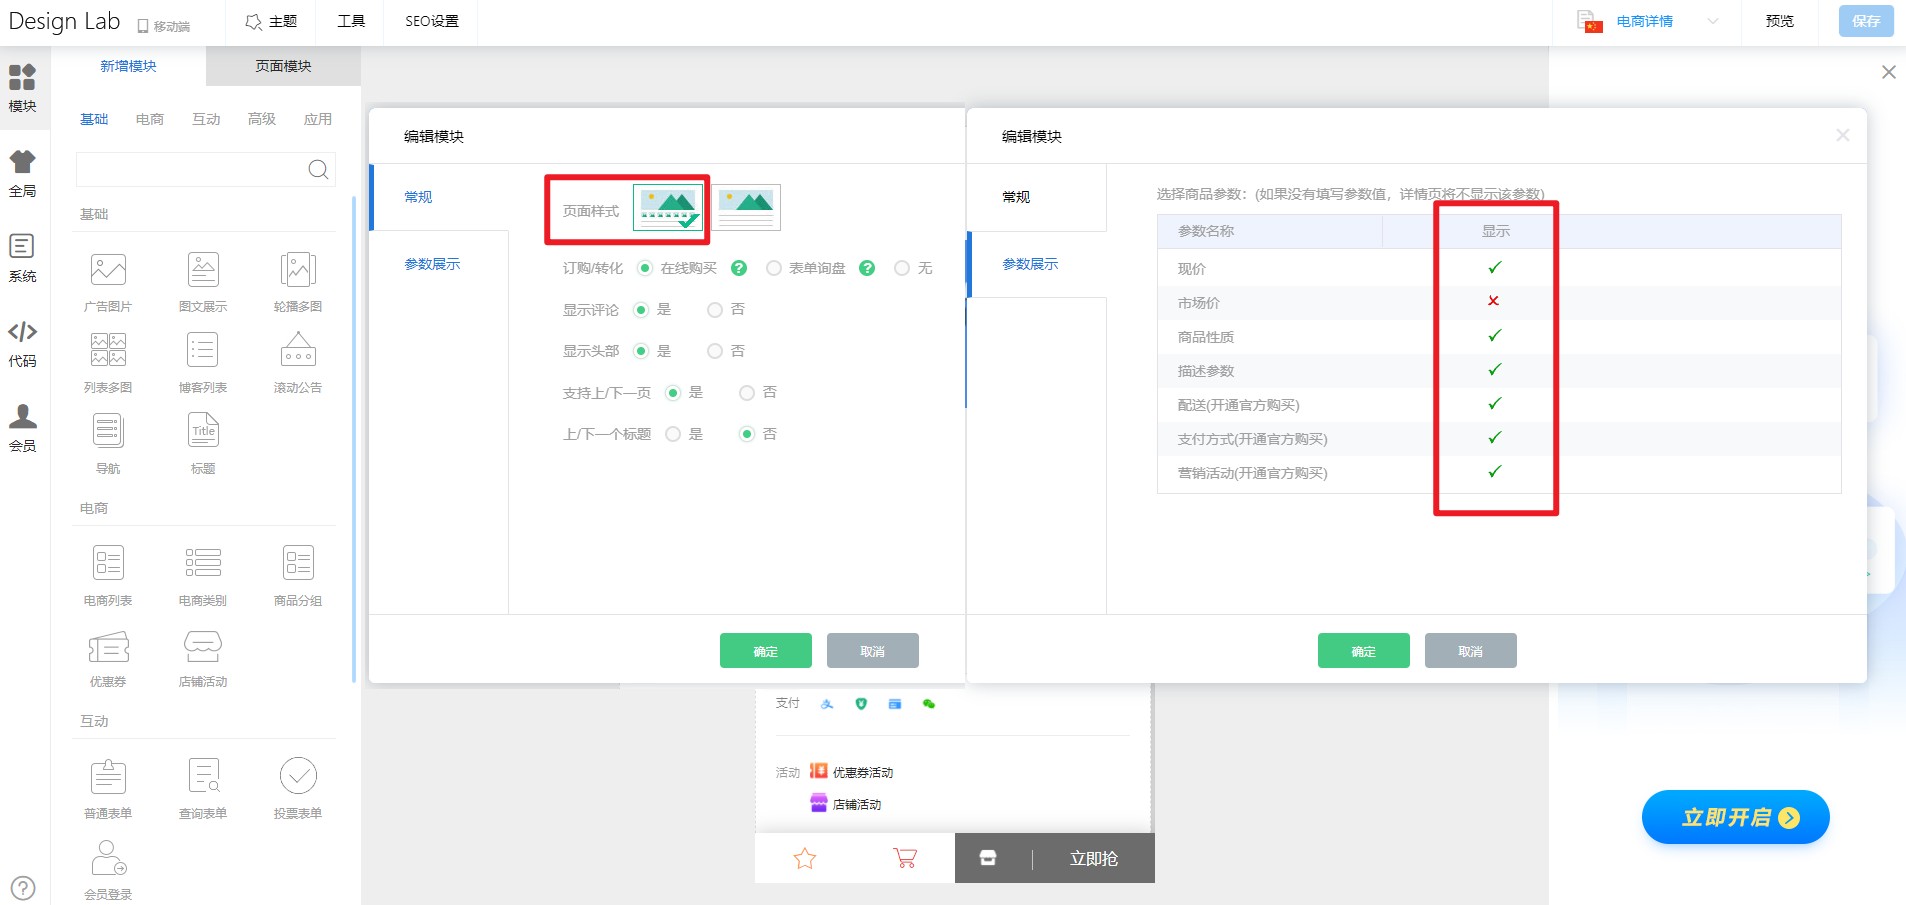Add the 会员登录 module
The width and height of the screenshot is (1906, 905).
pyautogui.click(x=108, y=870)
